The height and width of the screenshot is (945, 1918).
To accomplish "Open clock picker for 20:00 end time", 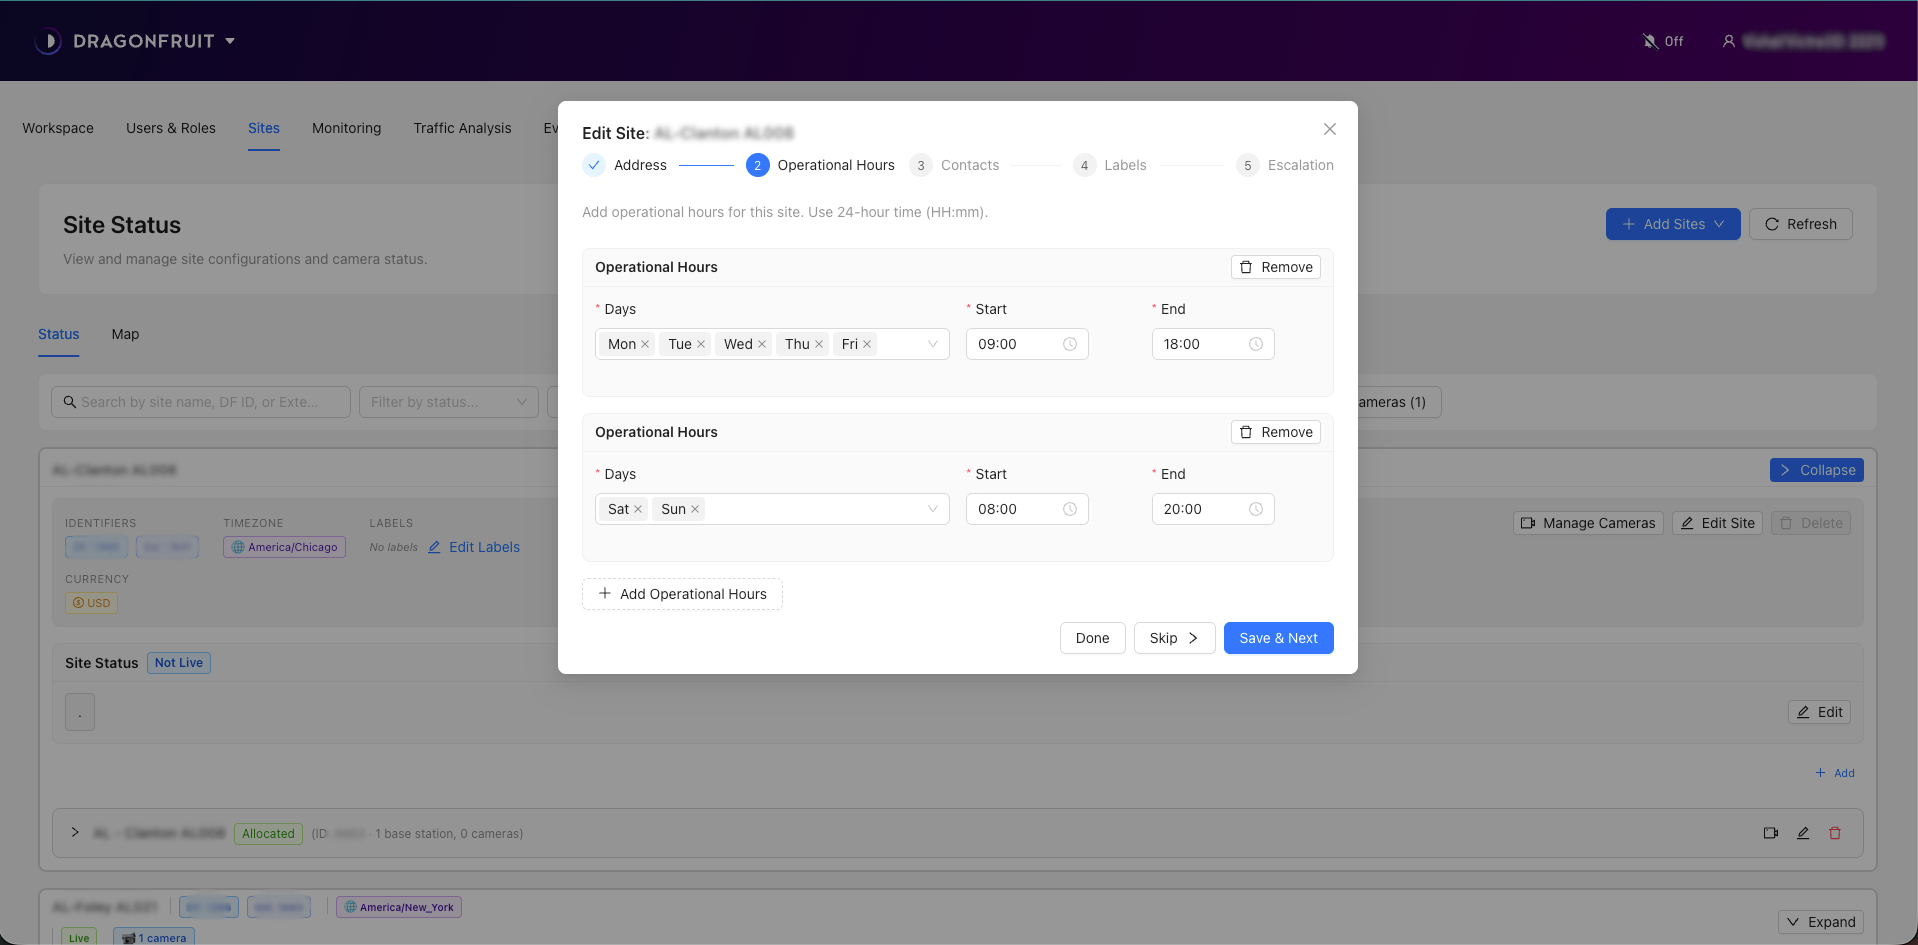I will pos(1255,509).
